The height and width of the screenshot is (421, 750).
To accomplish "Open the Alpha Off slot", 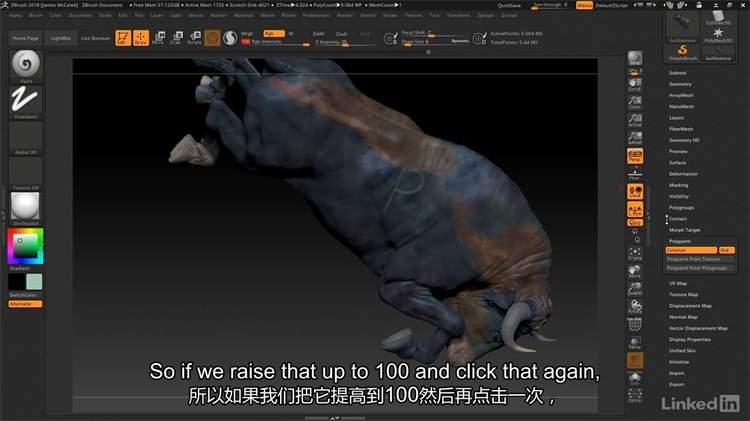I will [x=26, y=138].
